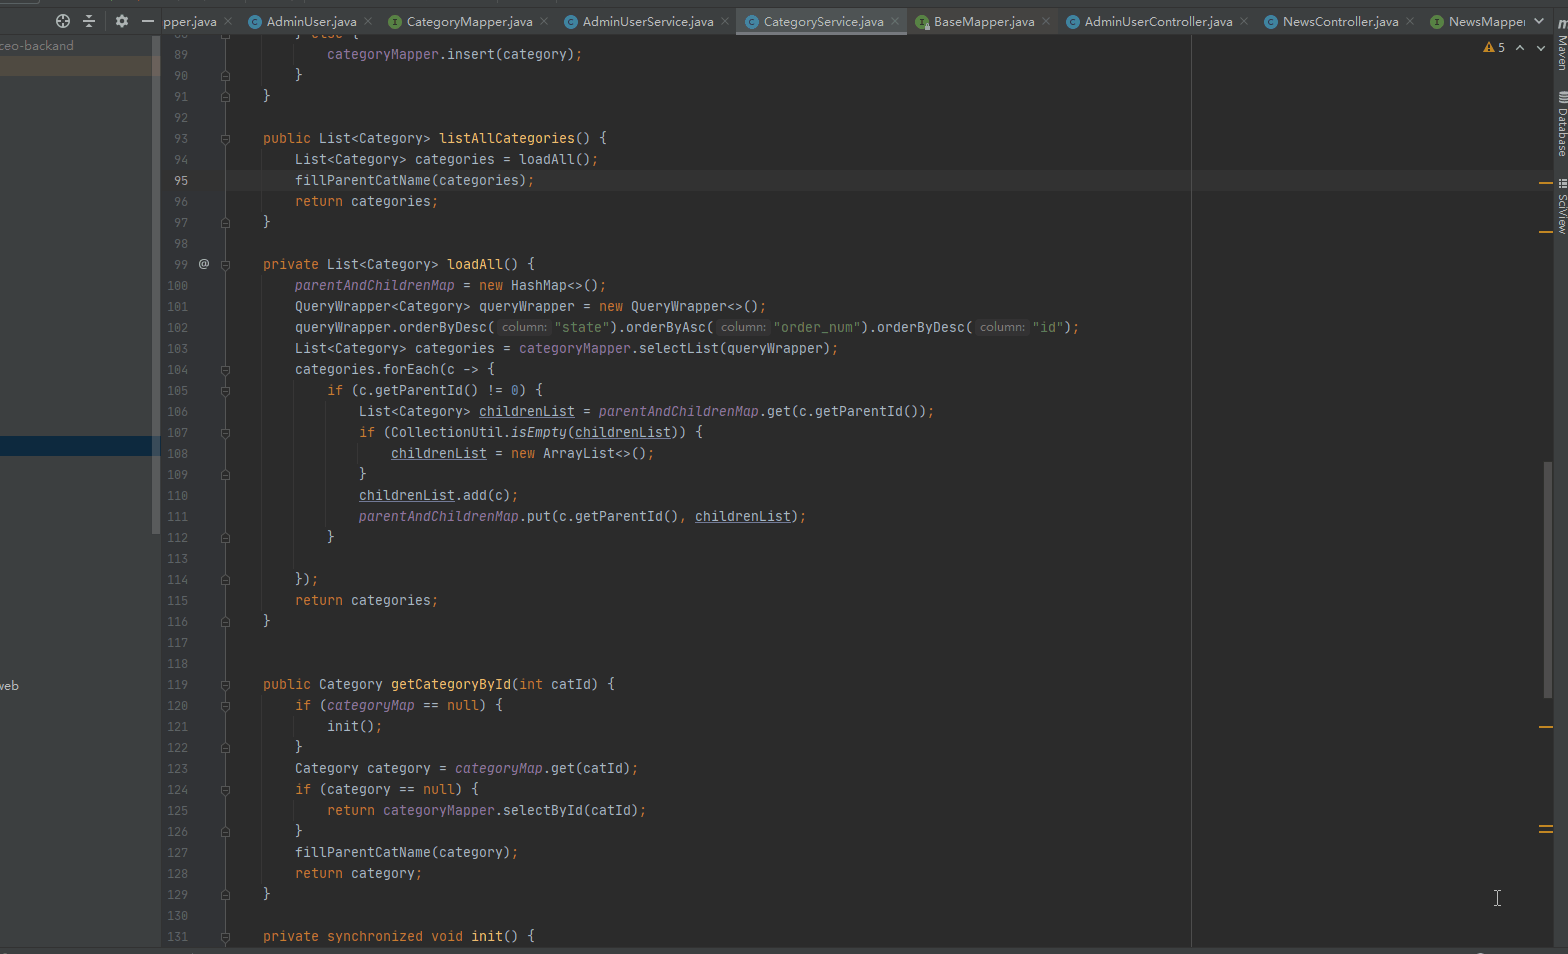Switch to NewsController.java tab
Image resolution: width=1568 pixels, height=954 pixels.
click(x=1340, y=21)
